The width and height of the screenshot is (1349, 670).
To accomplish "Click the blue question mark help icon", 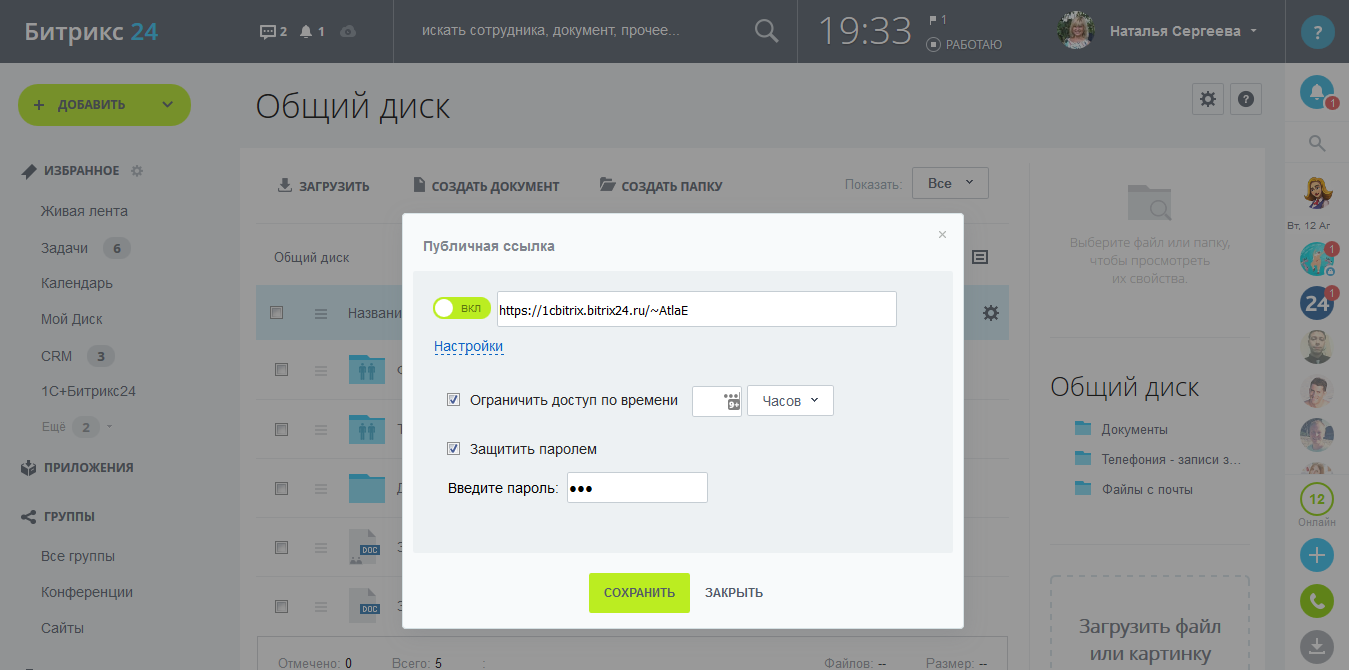I will 1317,32.
